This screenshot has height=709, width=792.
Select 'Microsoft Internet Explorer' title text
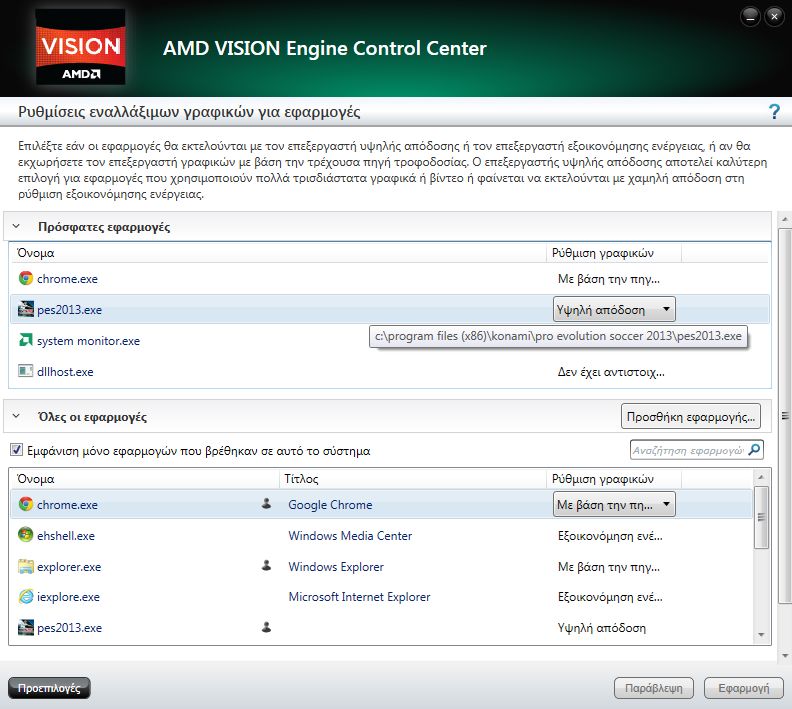pyautogui.click(x=359, y=596)
